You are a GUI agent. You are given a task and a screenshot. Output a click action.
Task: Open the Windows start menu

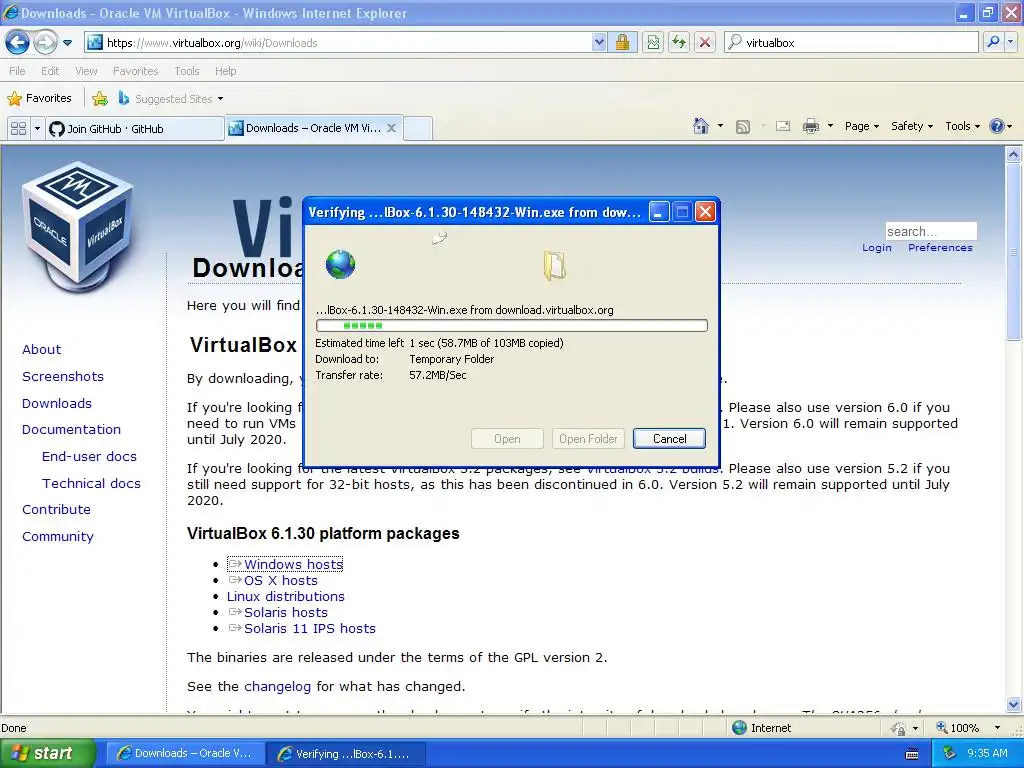[x=47, y=754]
